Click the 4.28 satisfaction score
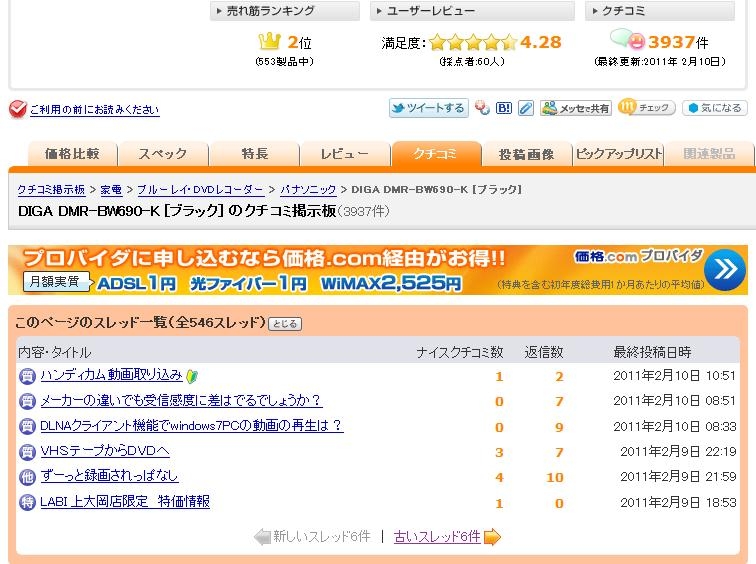 tap(540, 42)
